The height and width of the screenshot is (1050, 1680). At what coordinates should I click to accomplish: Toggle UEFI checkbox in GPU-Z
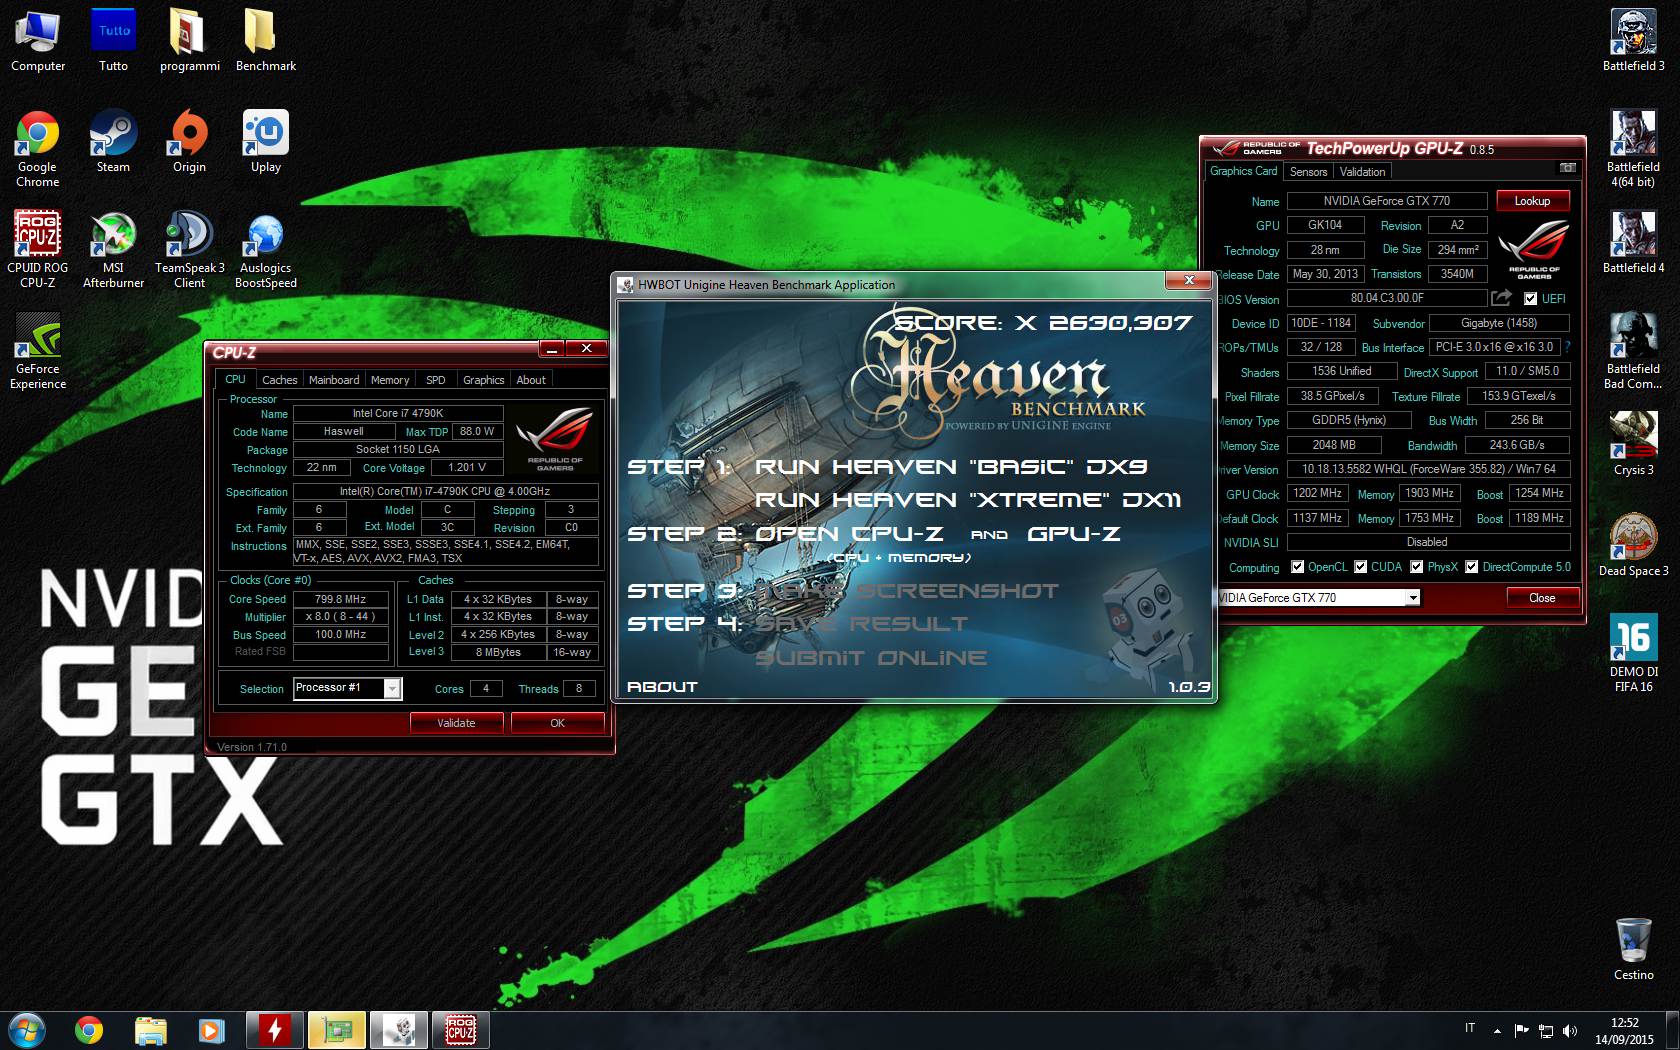click(x=1530, y=299)
